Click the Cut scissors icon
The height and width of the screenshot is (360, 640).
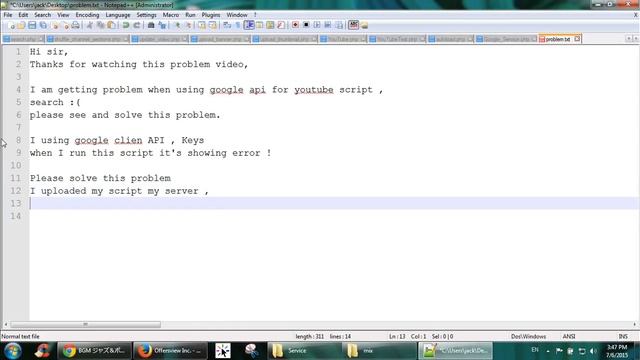tap(90, 25)
